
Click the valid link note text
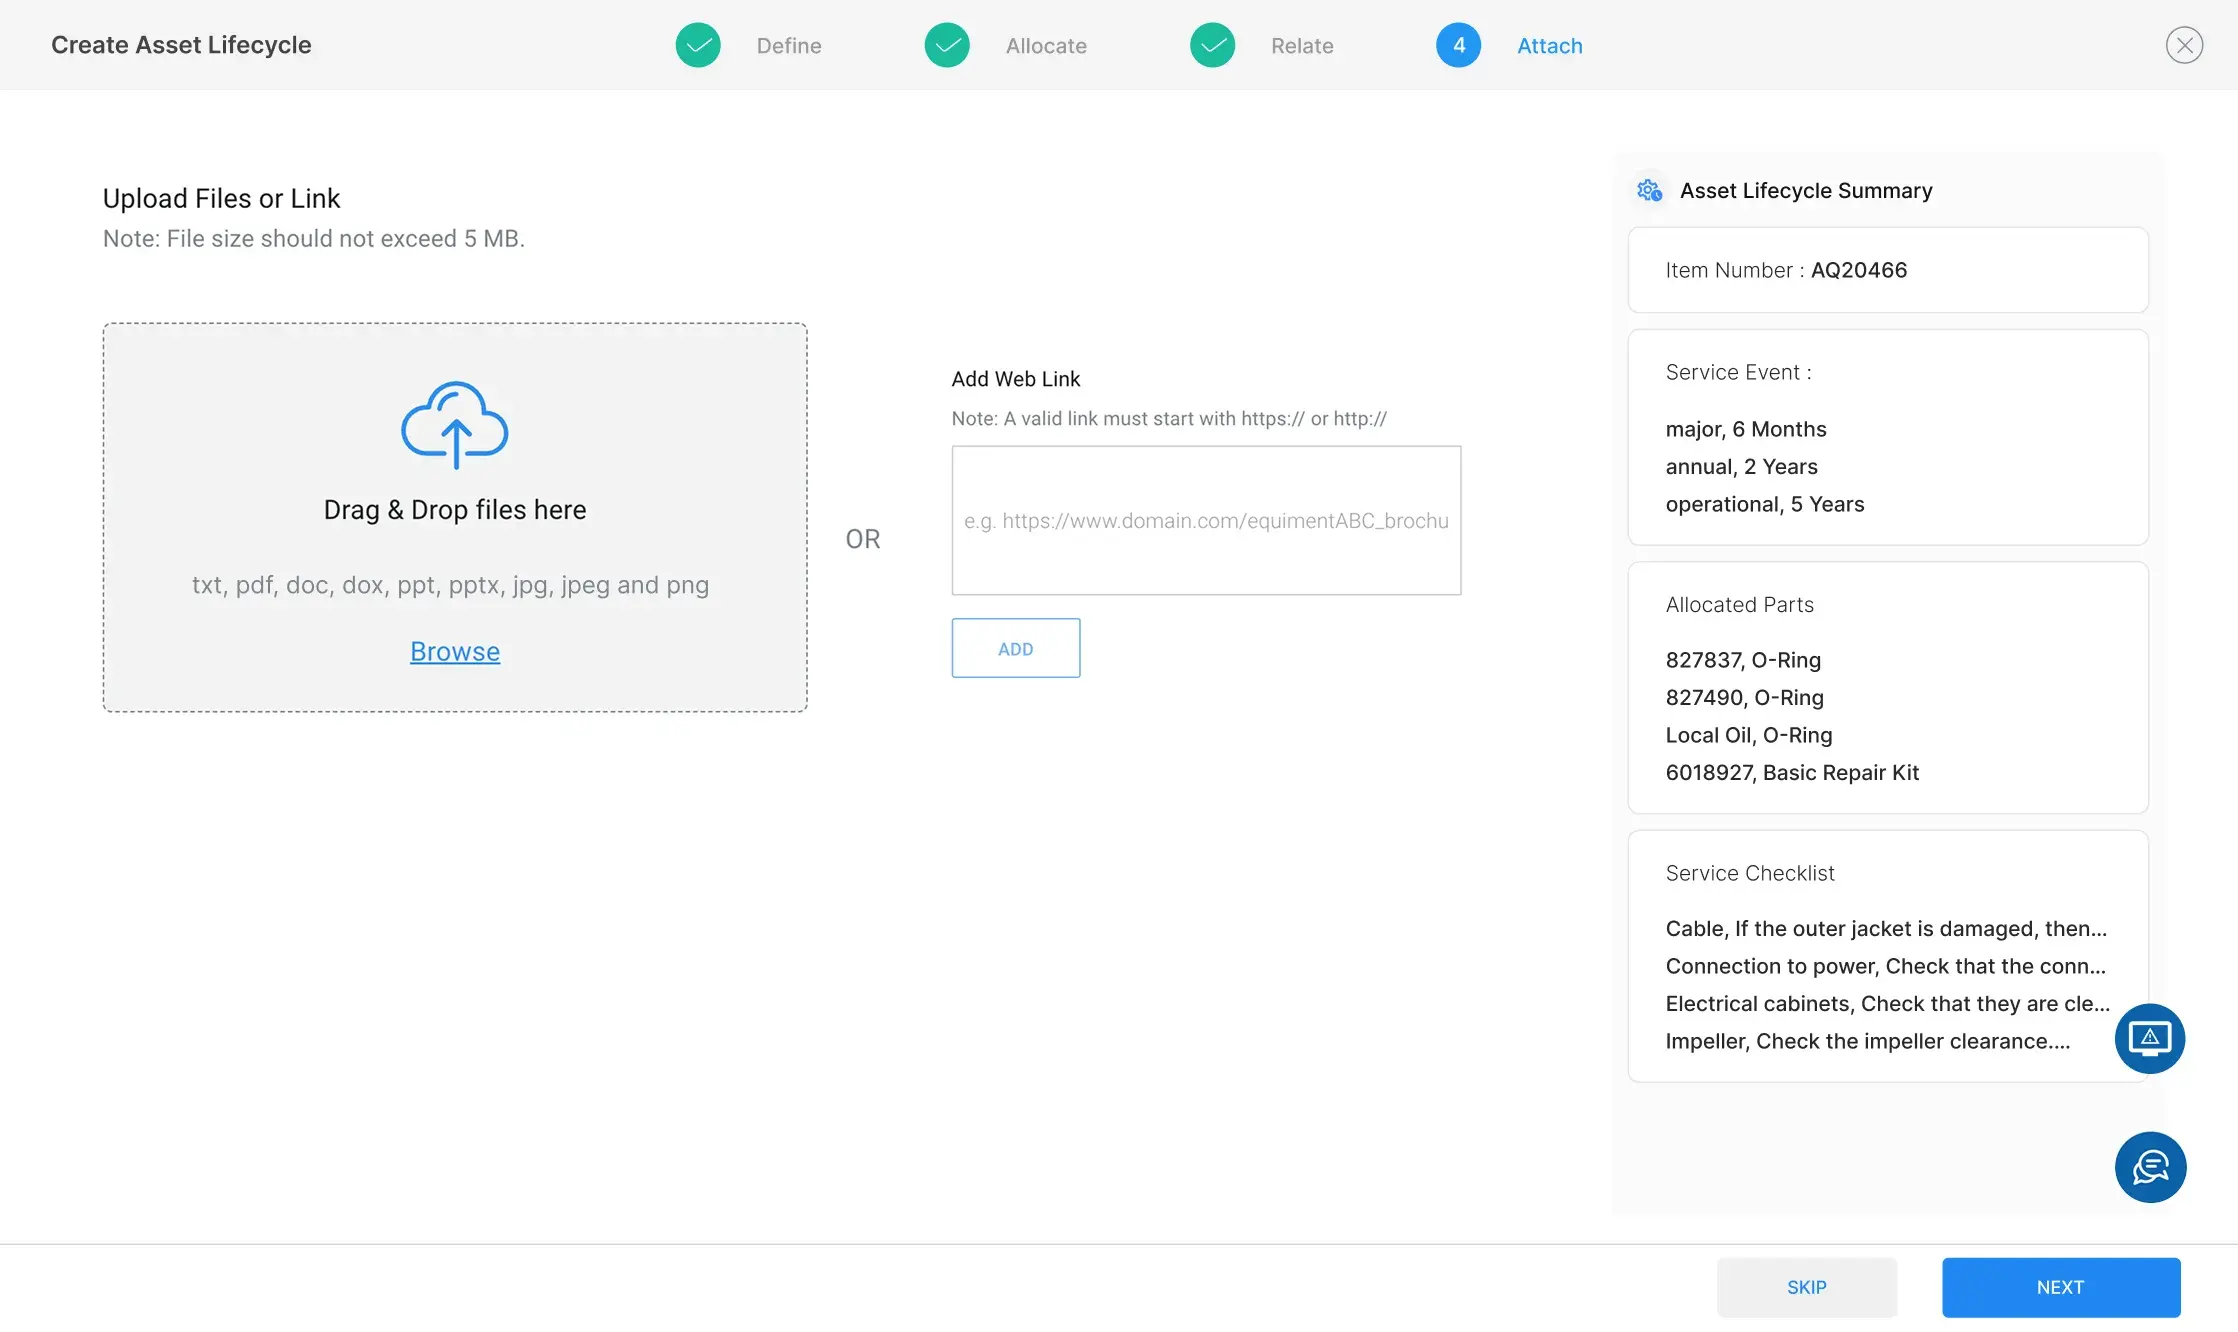pyautogui.click(x=1169, y=419)
